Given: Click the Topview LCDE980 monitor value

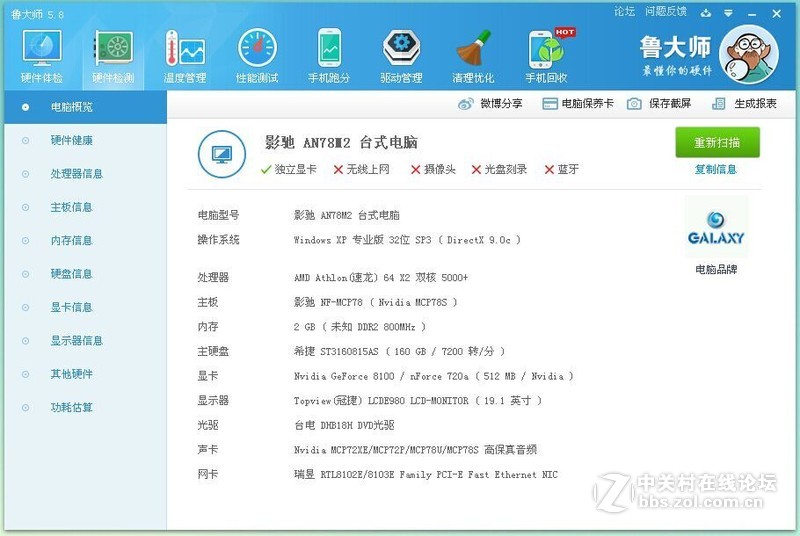Looking at the screenshot, I should pyautogui.click(x=417, y=401).
